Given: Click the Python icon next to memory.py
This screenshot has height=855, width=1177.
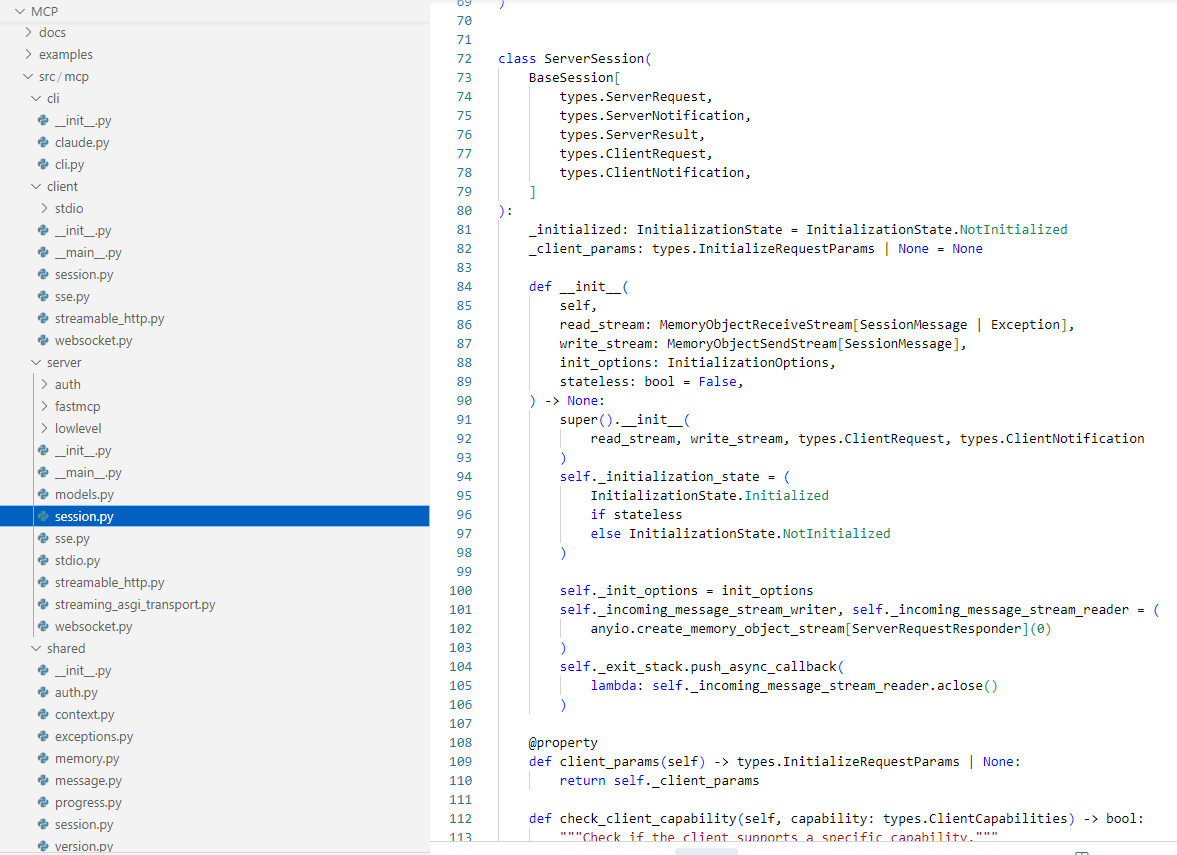Looking at the screenshot, I should click(43, 759).
